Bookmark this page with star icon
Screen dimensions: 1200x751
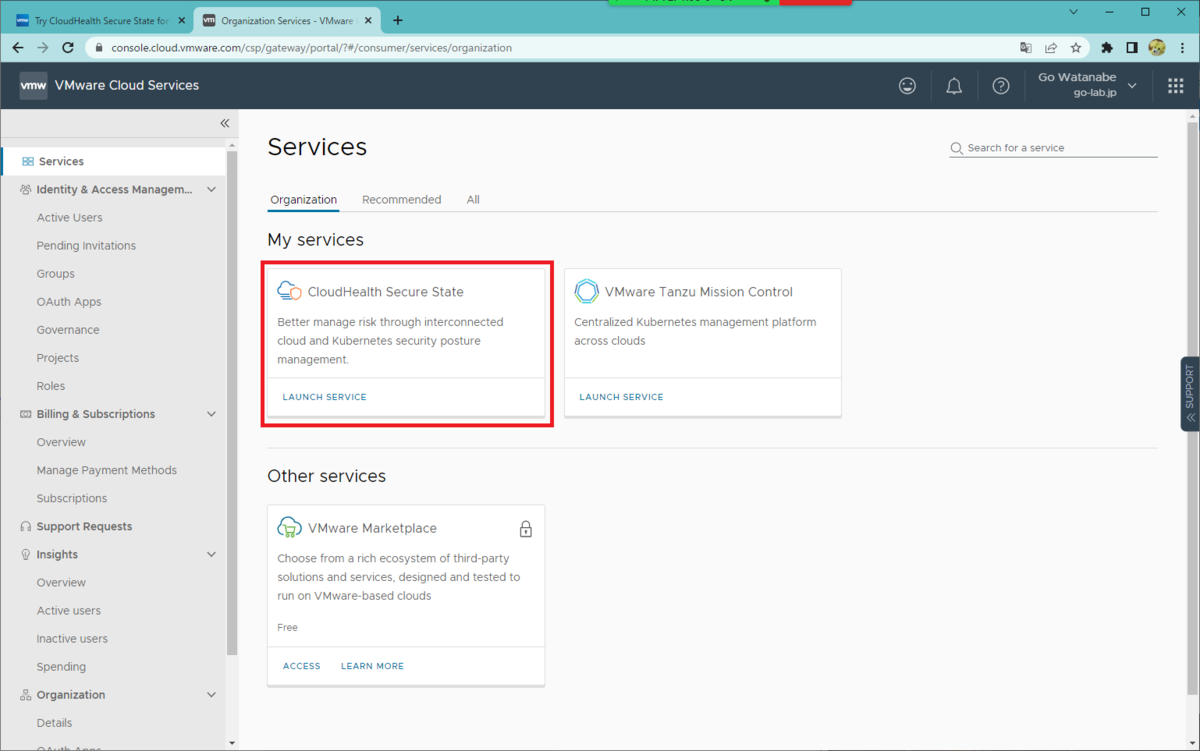coord(1076,48)
